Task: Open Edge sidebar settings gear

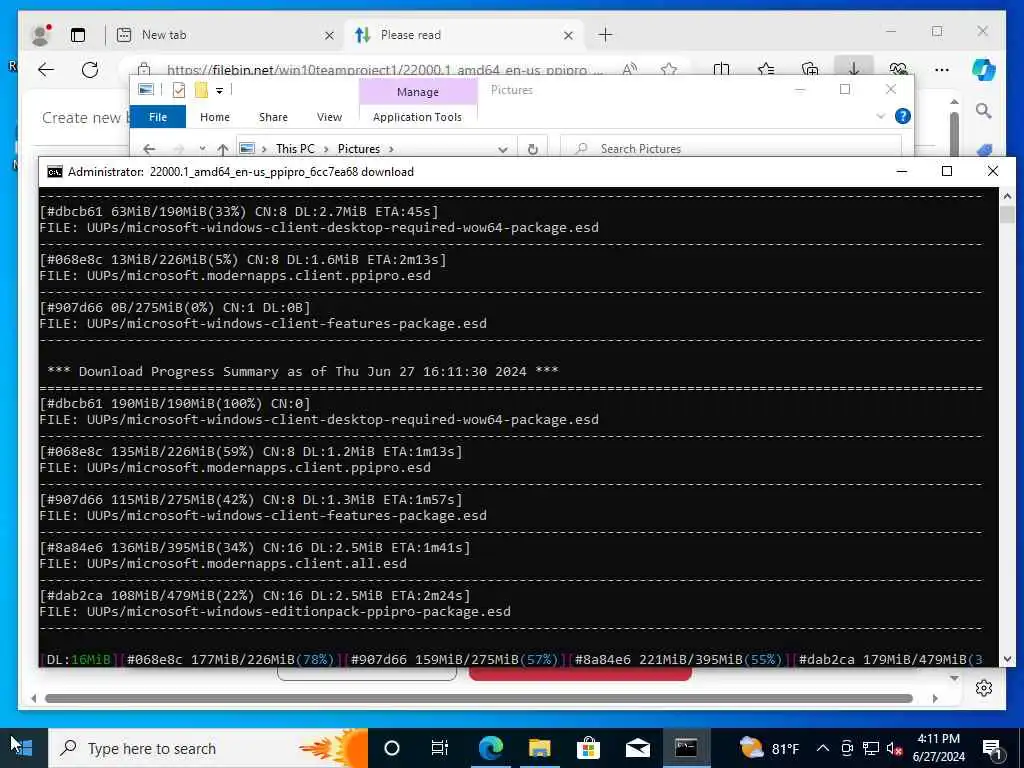Action: (984, 688)
